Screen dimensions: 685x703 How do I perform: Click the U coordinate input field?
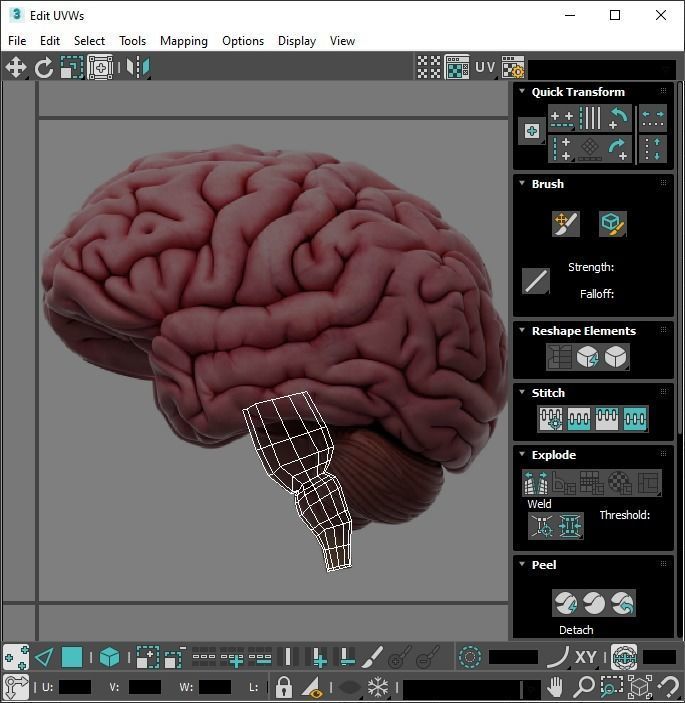pos(75,687)
